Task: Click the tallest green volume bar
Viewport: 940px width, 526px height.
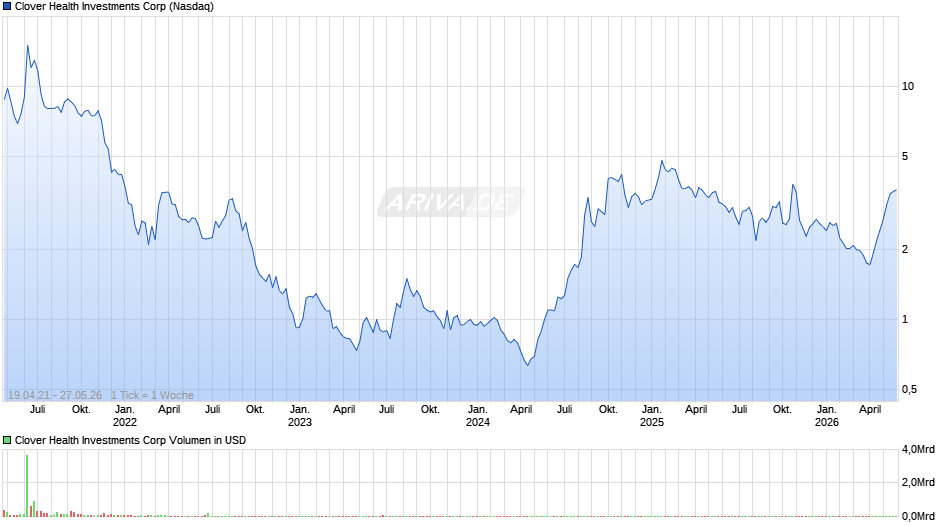Action: tap(27, 485)
